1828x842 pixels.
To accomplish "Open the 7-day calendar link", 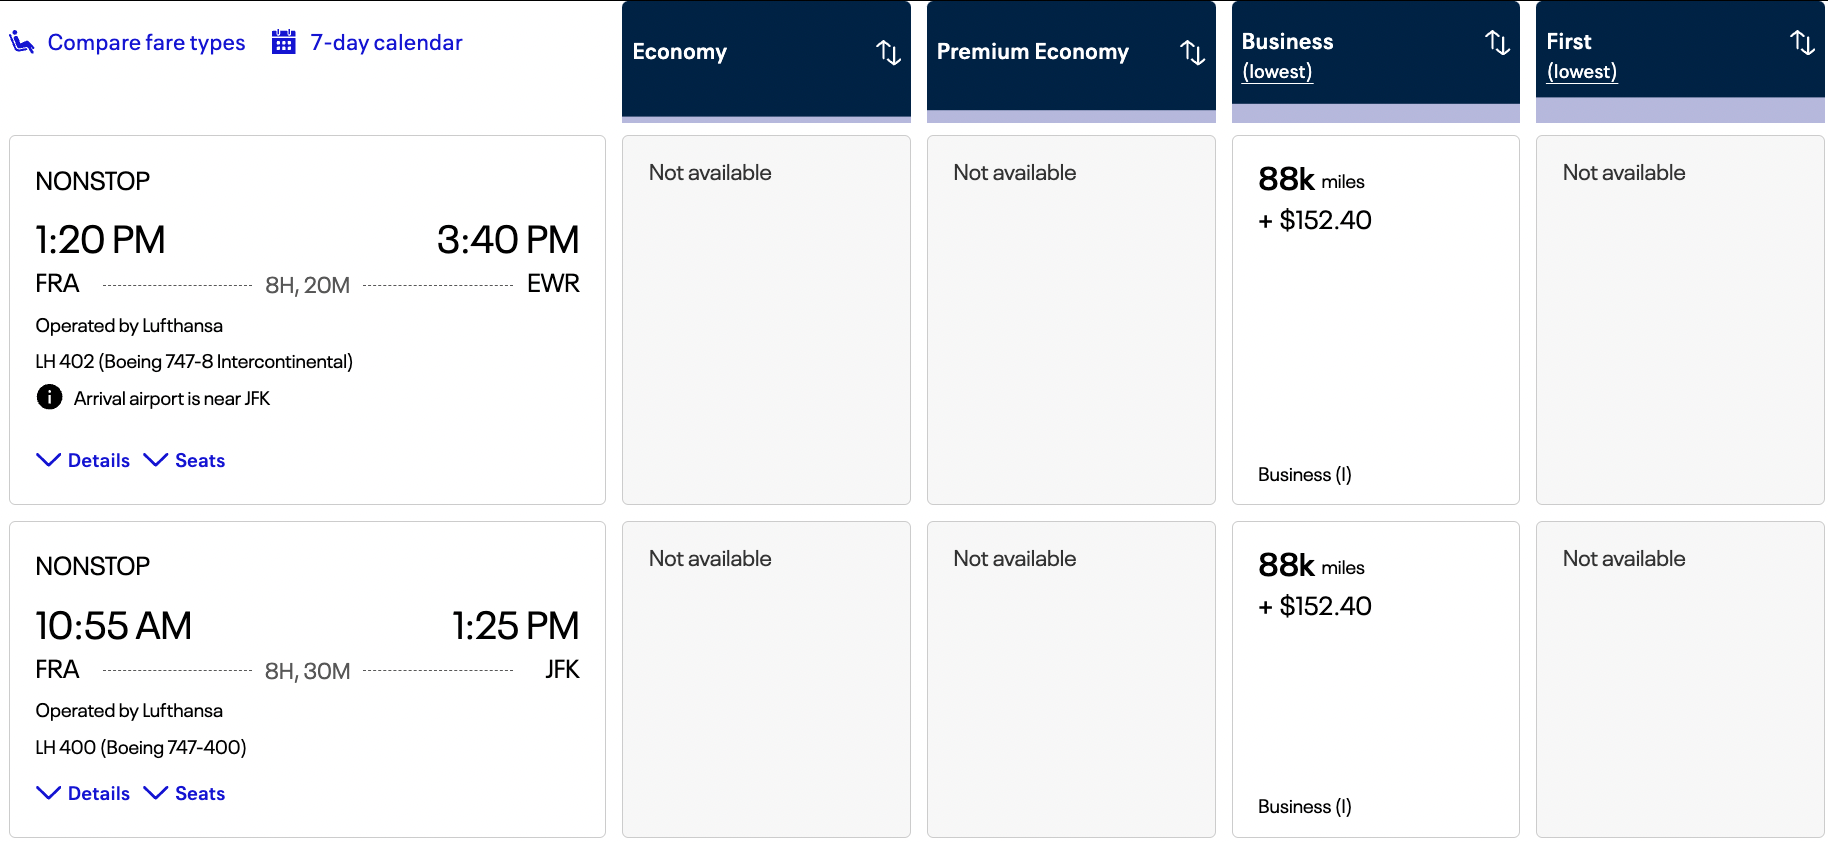I will [x=386, y=42].
